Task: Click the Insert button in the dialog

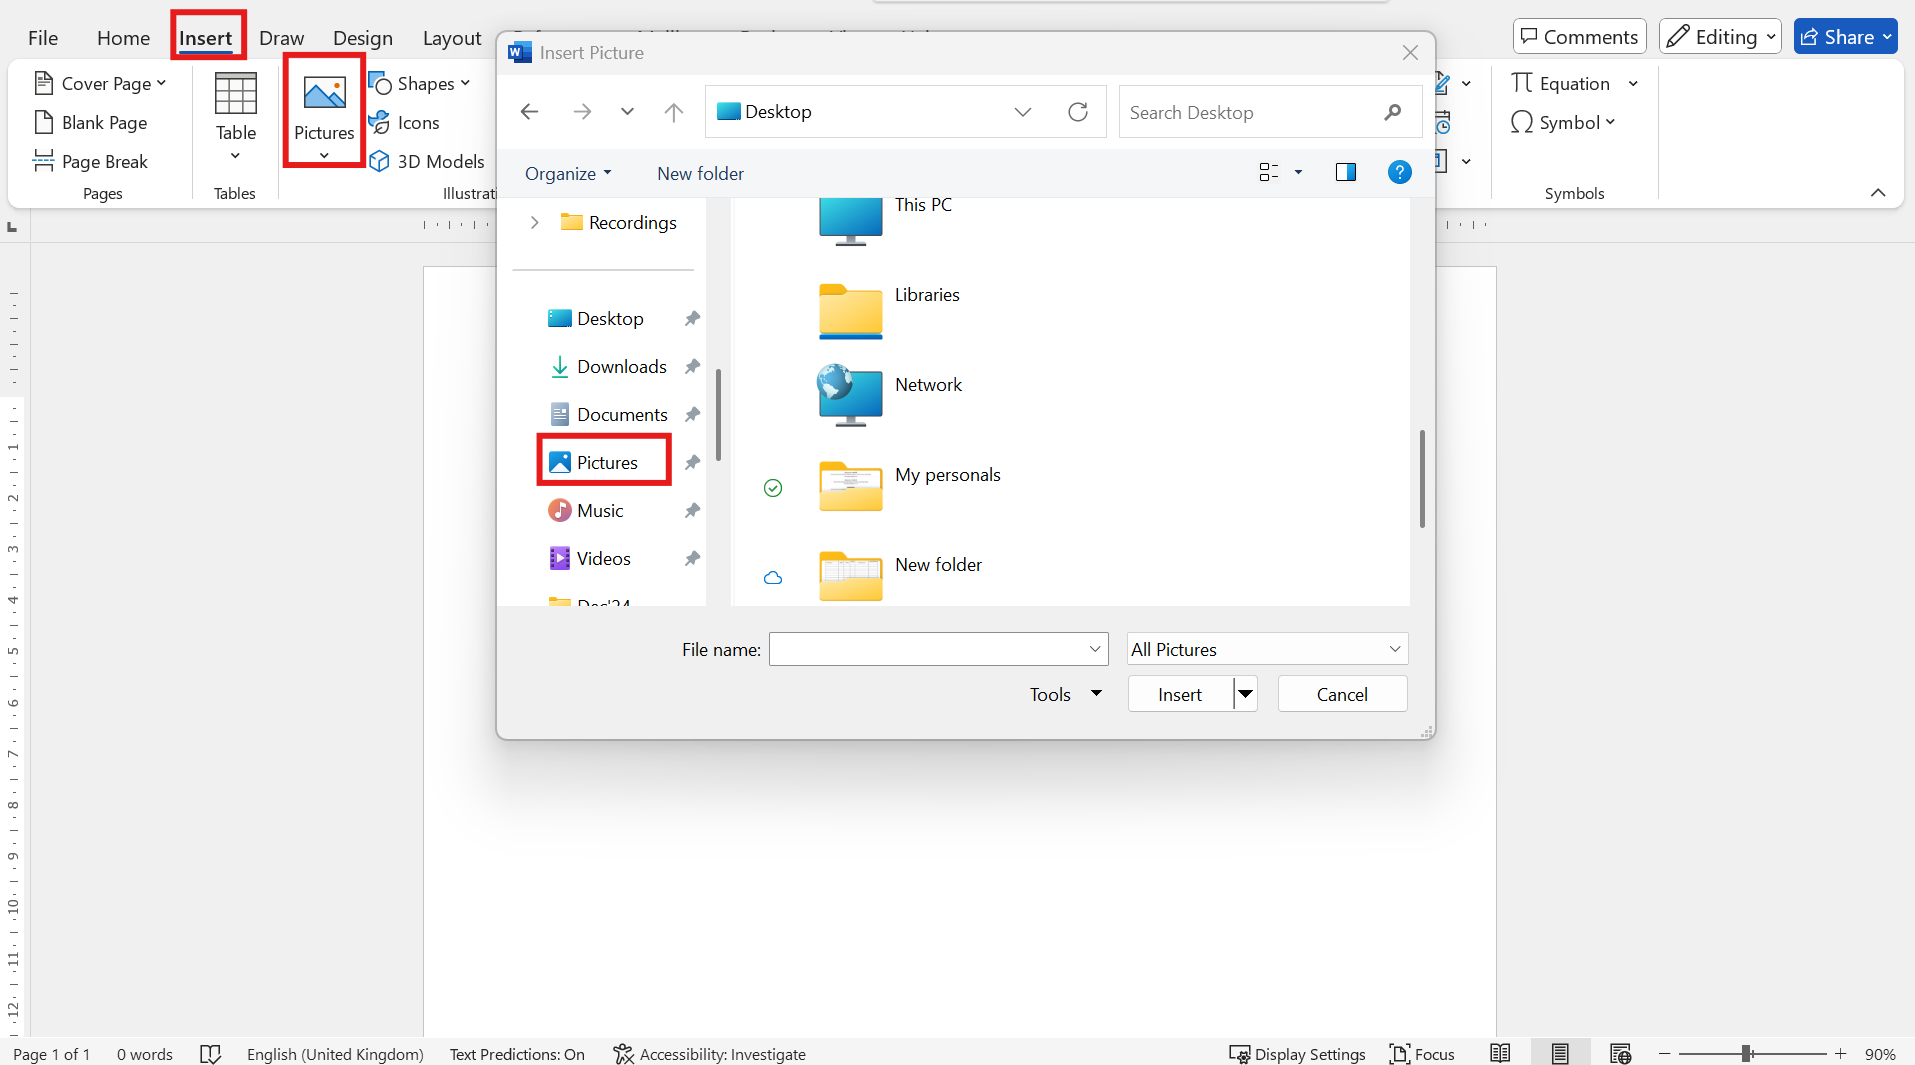Action: (1180, 694)
